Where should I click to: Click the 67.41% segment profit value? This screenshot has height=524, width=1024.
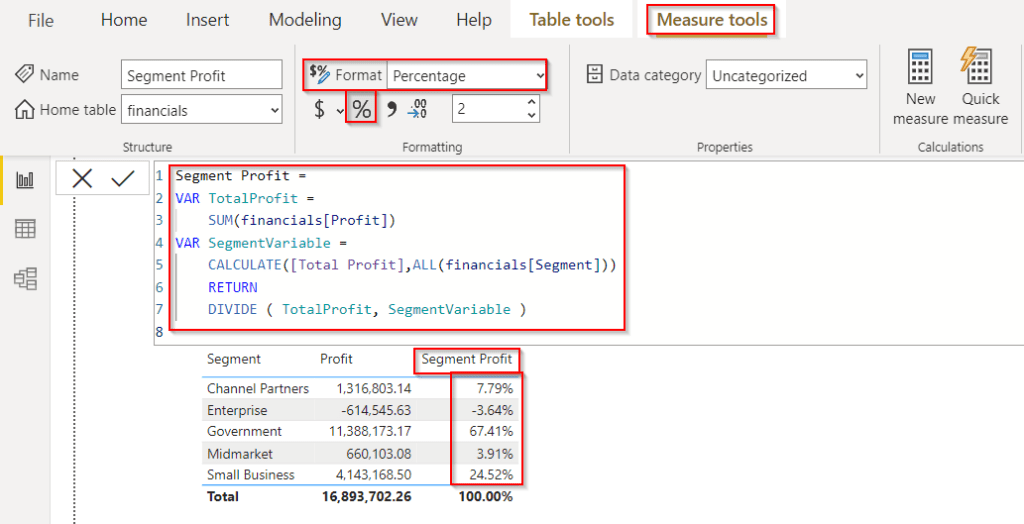tap(491, 431)
